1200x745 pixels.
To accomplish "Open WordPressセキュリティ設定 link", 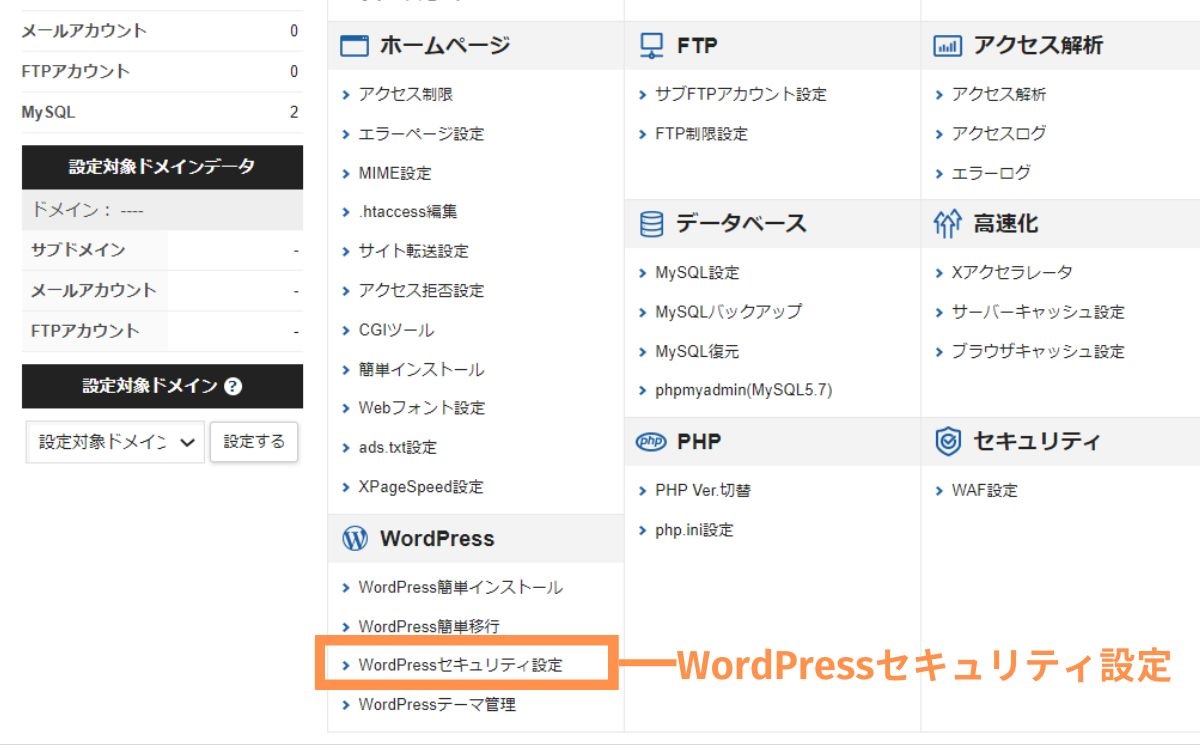I will click(x=460, y=665).
